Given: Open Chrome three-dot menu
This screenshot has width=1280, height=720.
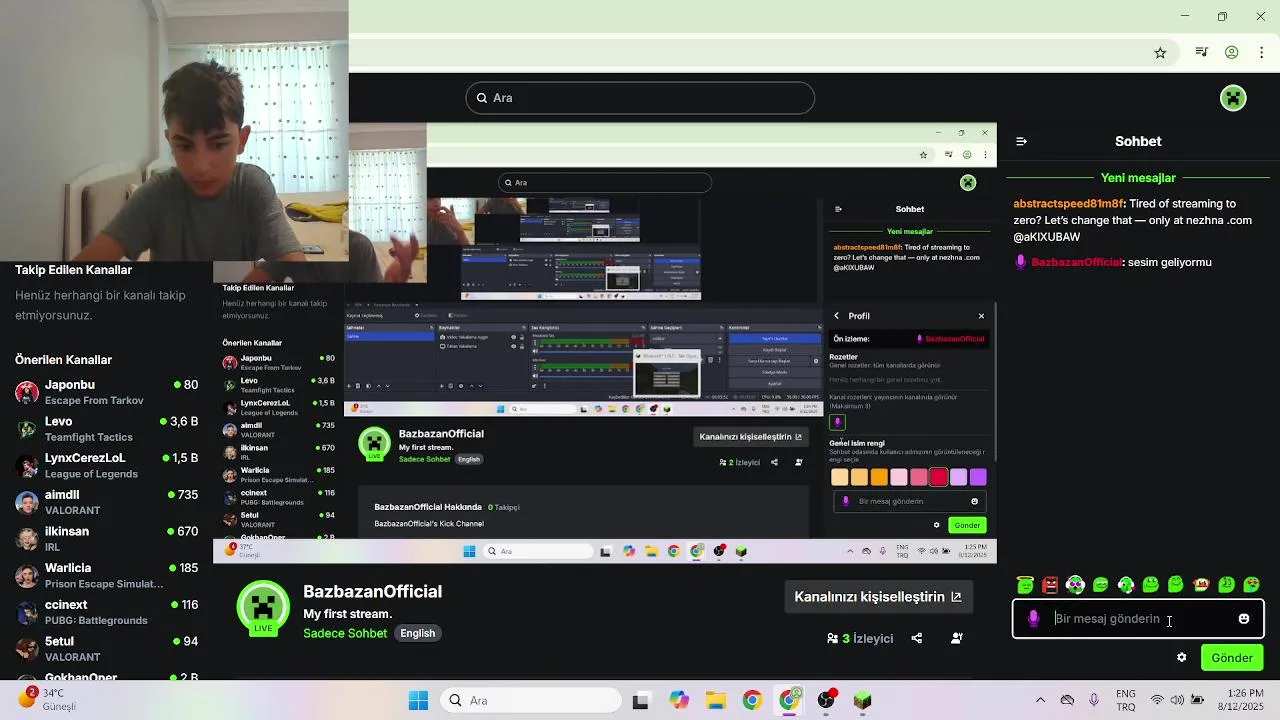Looking at the screenshot, I should [1263, 53].
